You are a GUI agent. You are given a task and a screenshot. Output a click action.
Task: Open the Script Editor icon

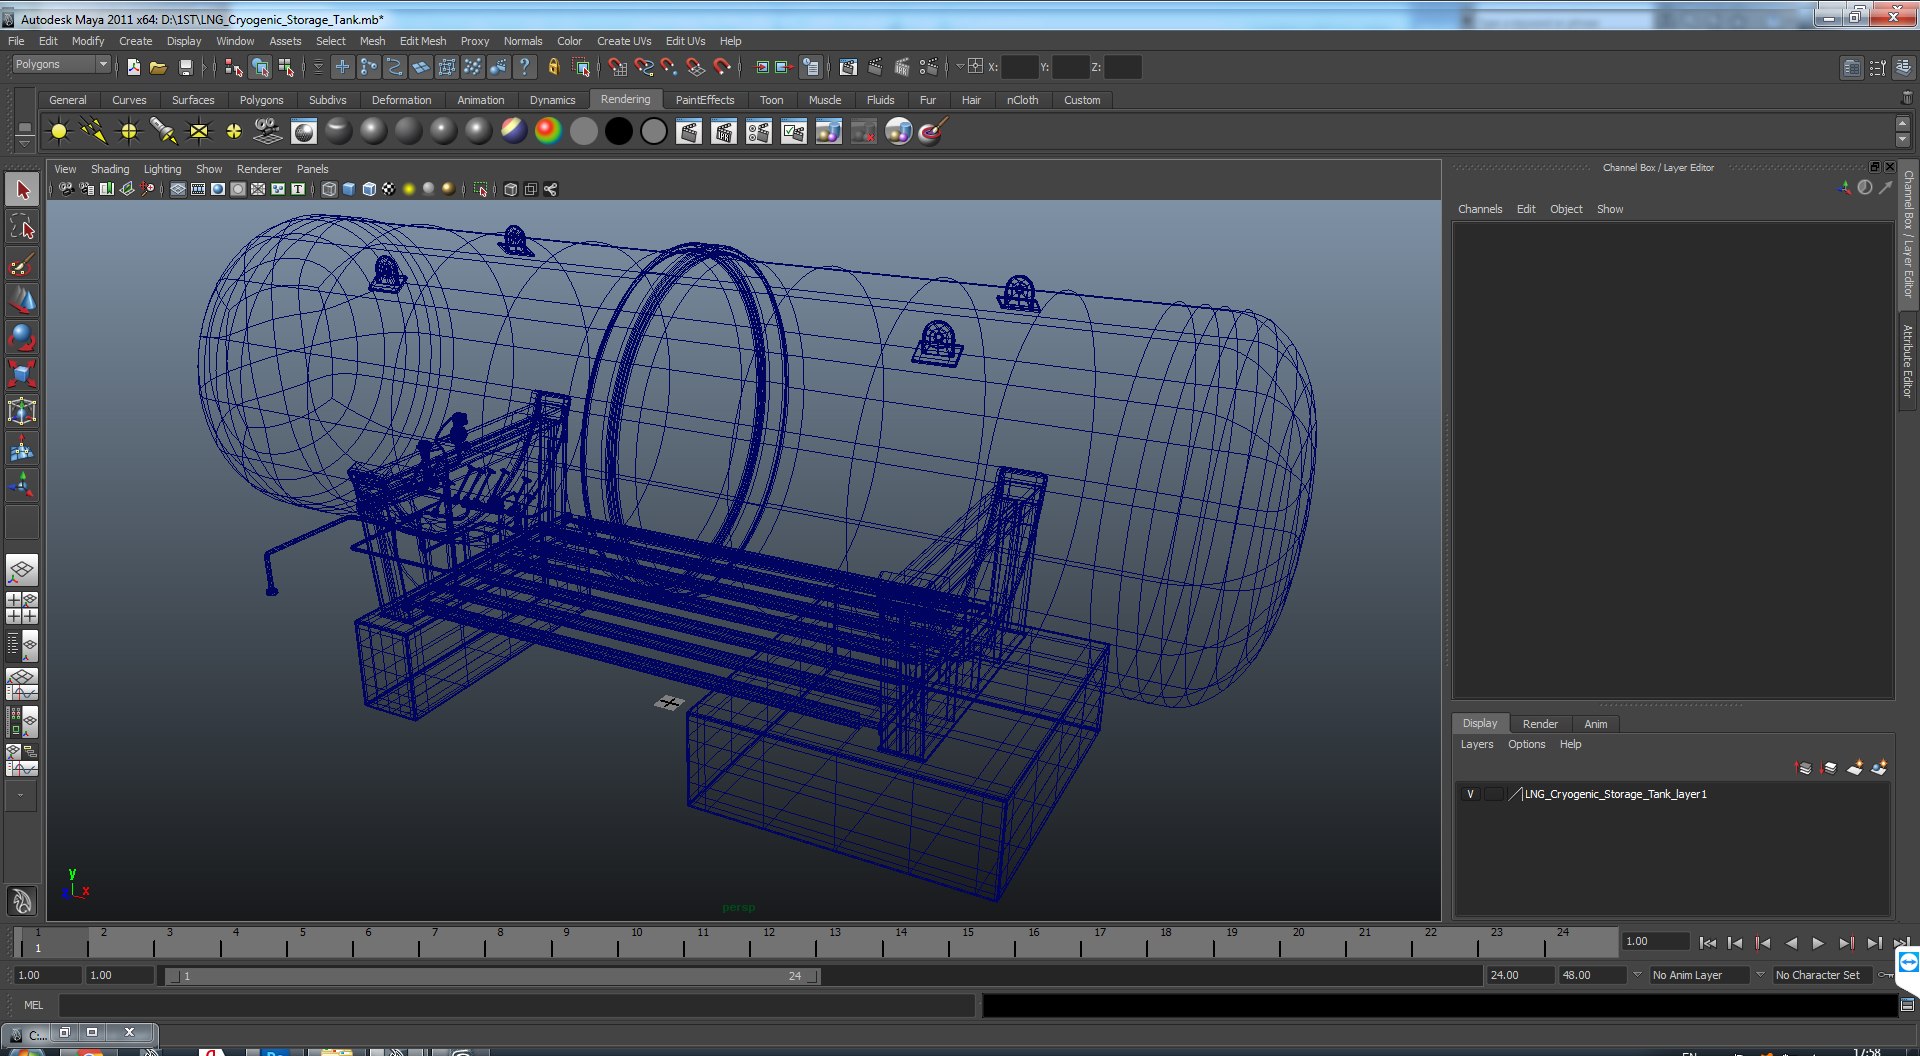[x=1907, y=1005]
